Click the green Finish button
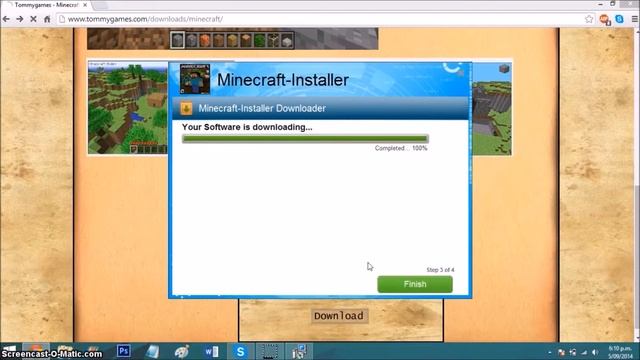This screenshot has width=640, height=360. tap(415, 284)
